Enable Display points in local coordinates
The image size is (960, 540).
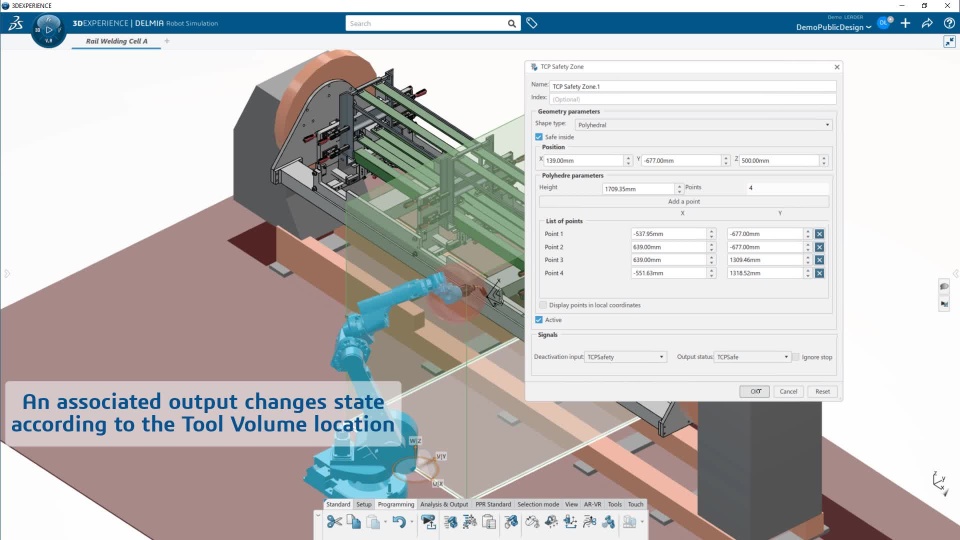[x=543, y=305]
